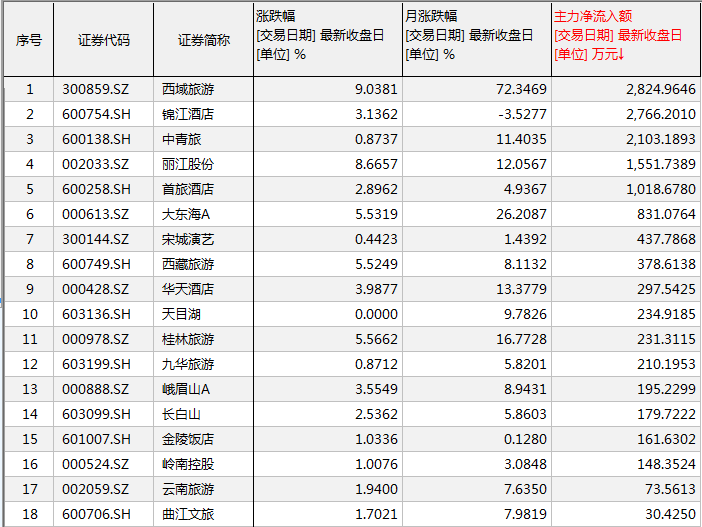Sort by 主力净流入额 column header
The height and width of the screenshot is (527, 702).
tap(625, 39)
